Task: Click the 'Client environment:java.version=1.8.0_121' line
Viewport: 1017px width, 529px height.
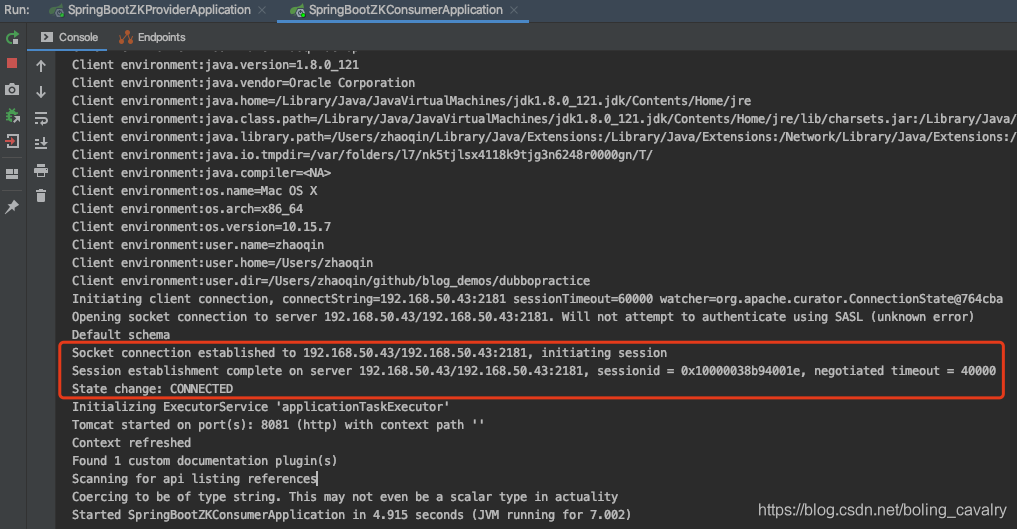Action: (215, 65)
